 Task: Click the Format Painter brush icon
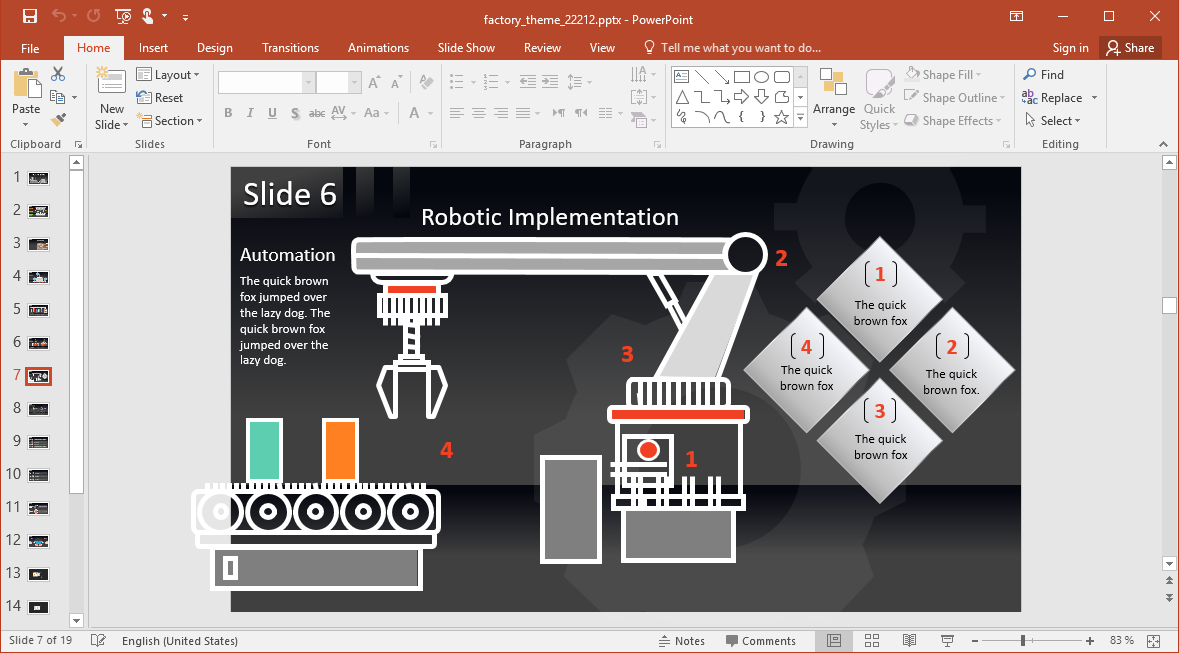(58, 120)
